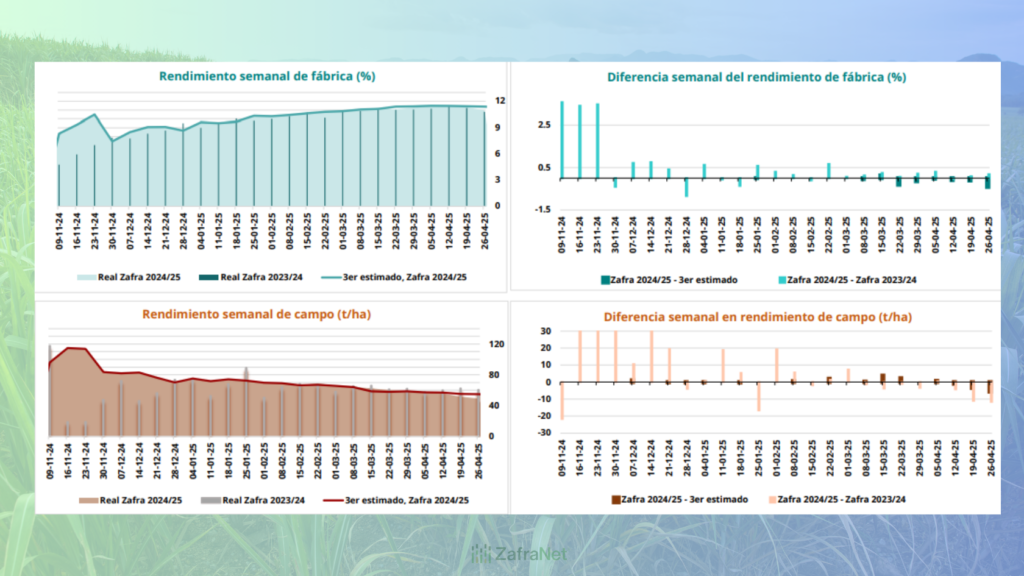Select the 'Diferencia semanal del rendimiento de fábrica (%)' title
Viewport: 1024px width, 576px height.
756,77
